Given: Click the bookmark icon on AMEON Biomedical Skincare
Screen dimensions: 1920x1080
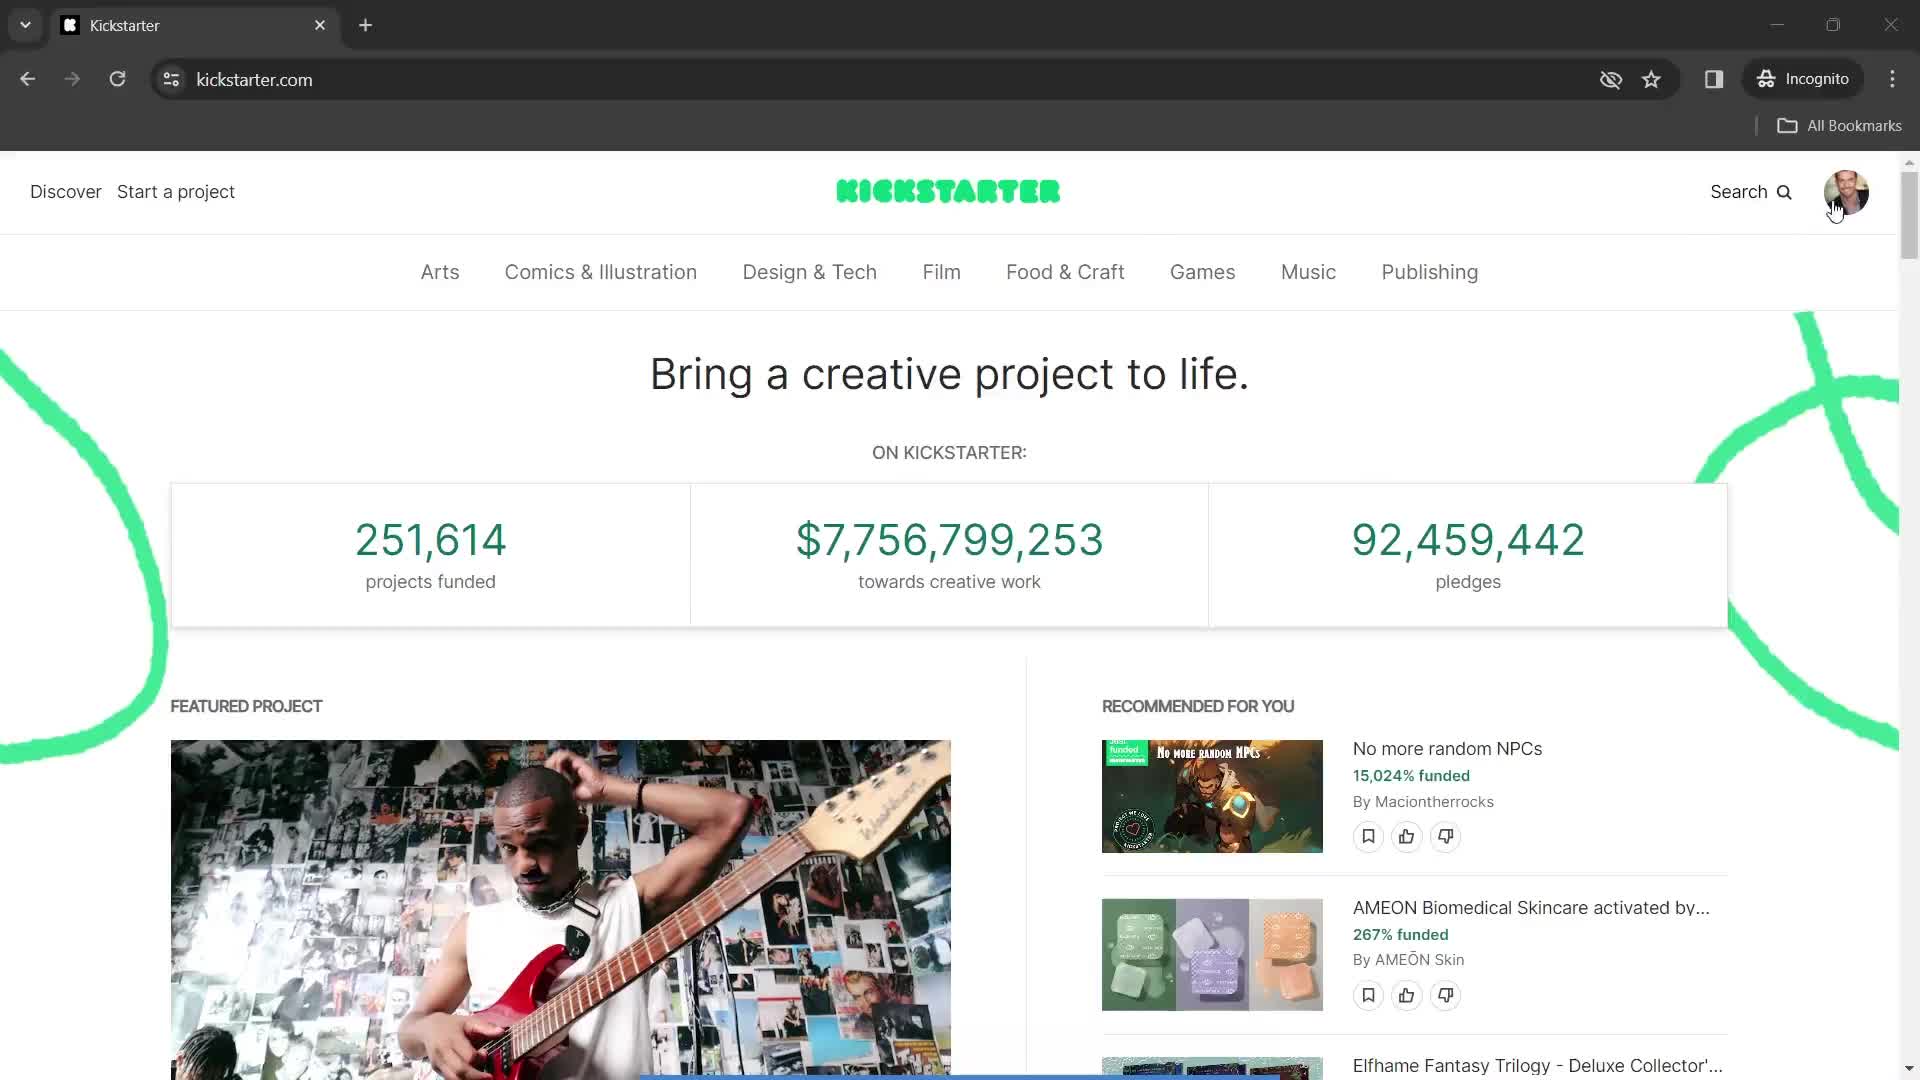Looking at the screenshot, I should [1367, 994].
